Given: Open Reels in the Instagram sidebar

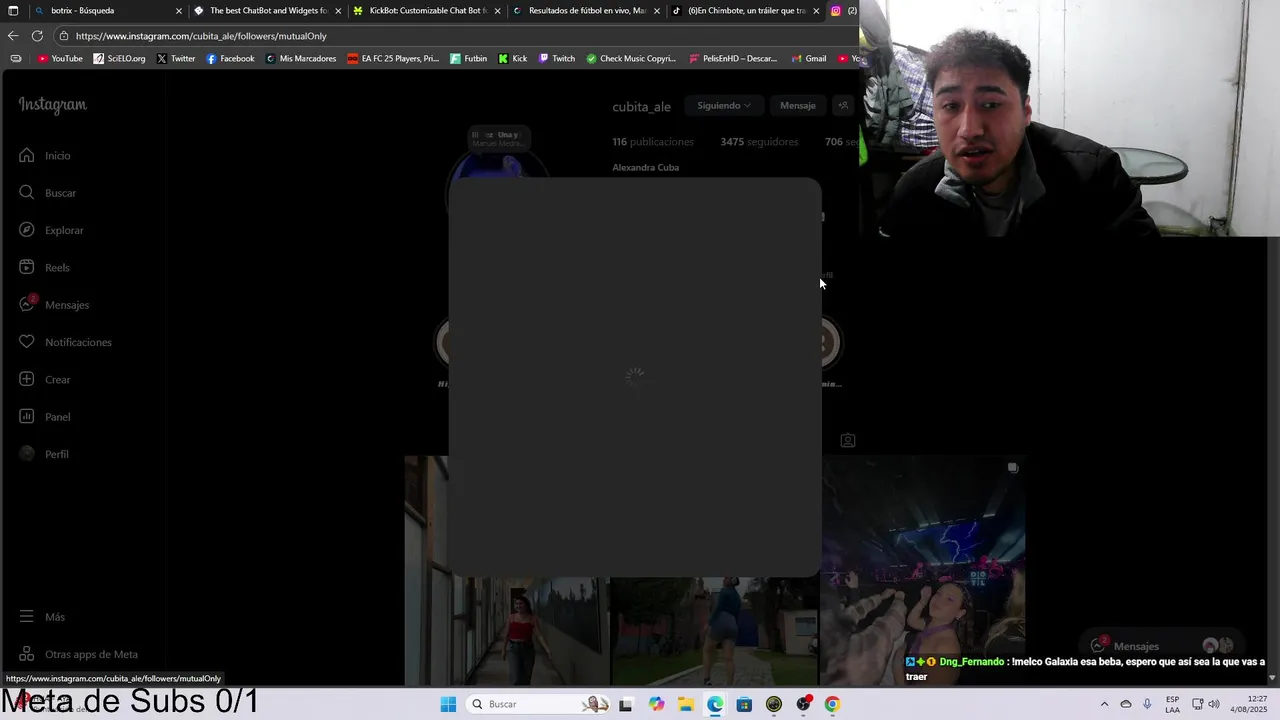Looking at the screenshot, I should tap(44, 268).
